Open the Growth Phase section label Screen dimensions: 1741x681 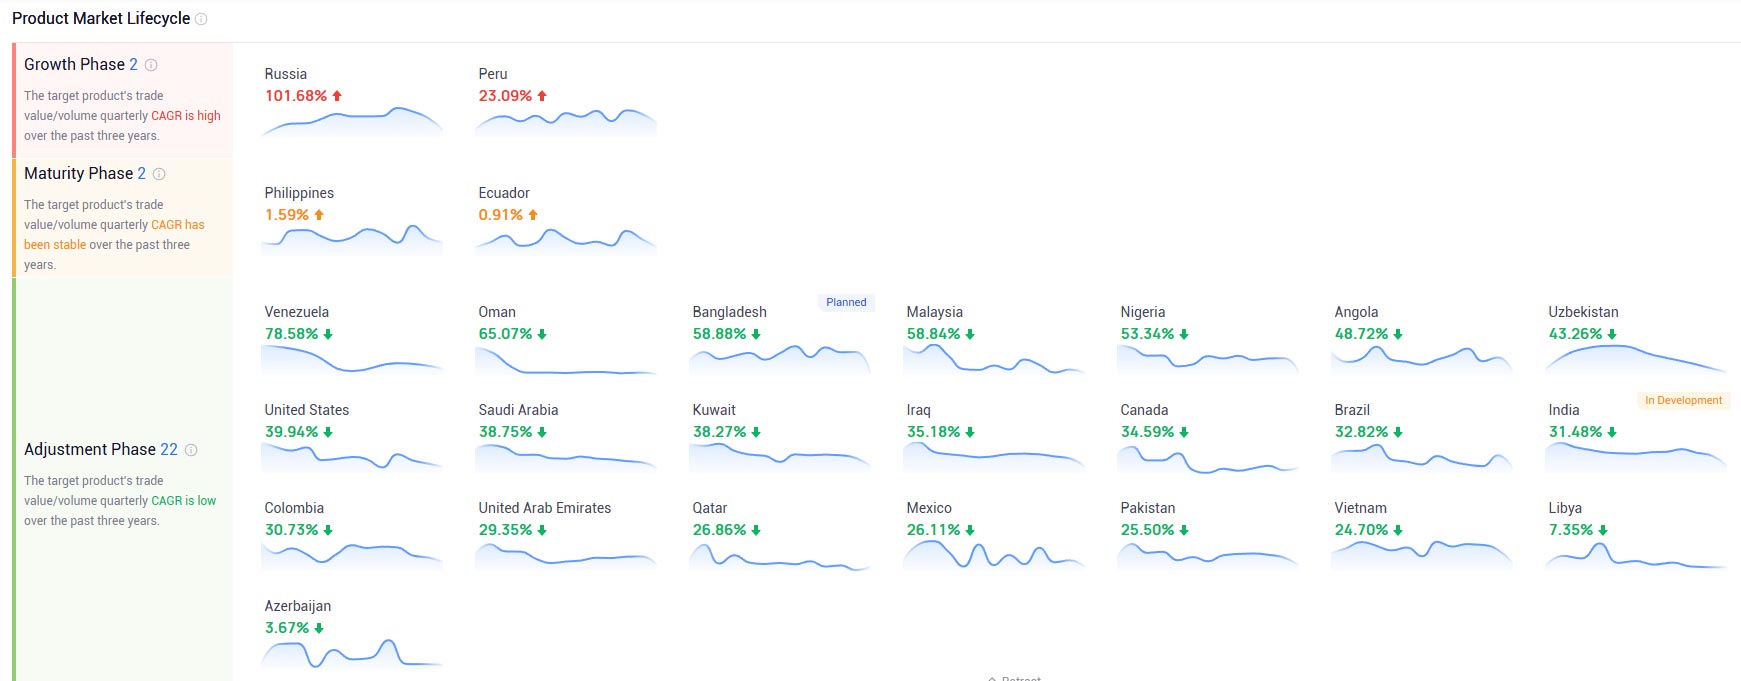click(x=74, y=64)
